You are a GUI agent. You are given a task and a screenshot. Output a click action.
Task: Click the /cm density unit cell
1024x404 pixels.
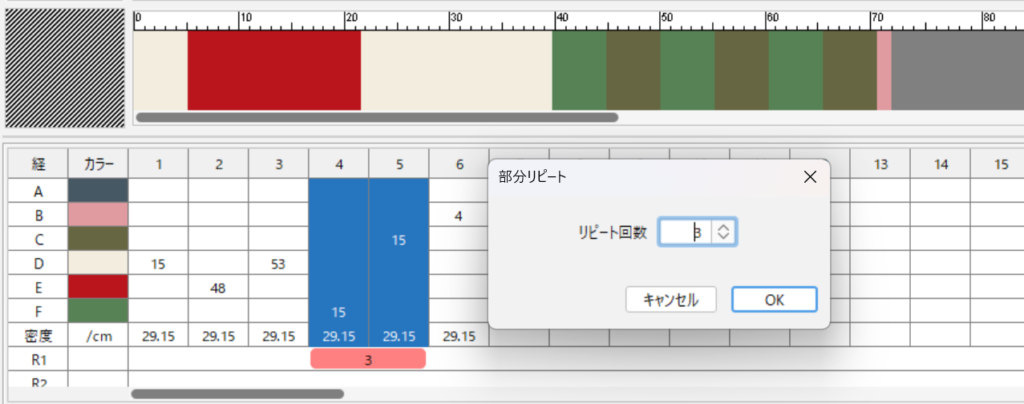coord(98,335)
